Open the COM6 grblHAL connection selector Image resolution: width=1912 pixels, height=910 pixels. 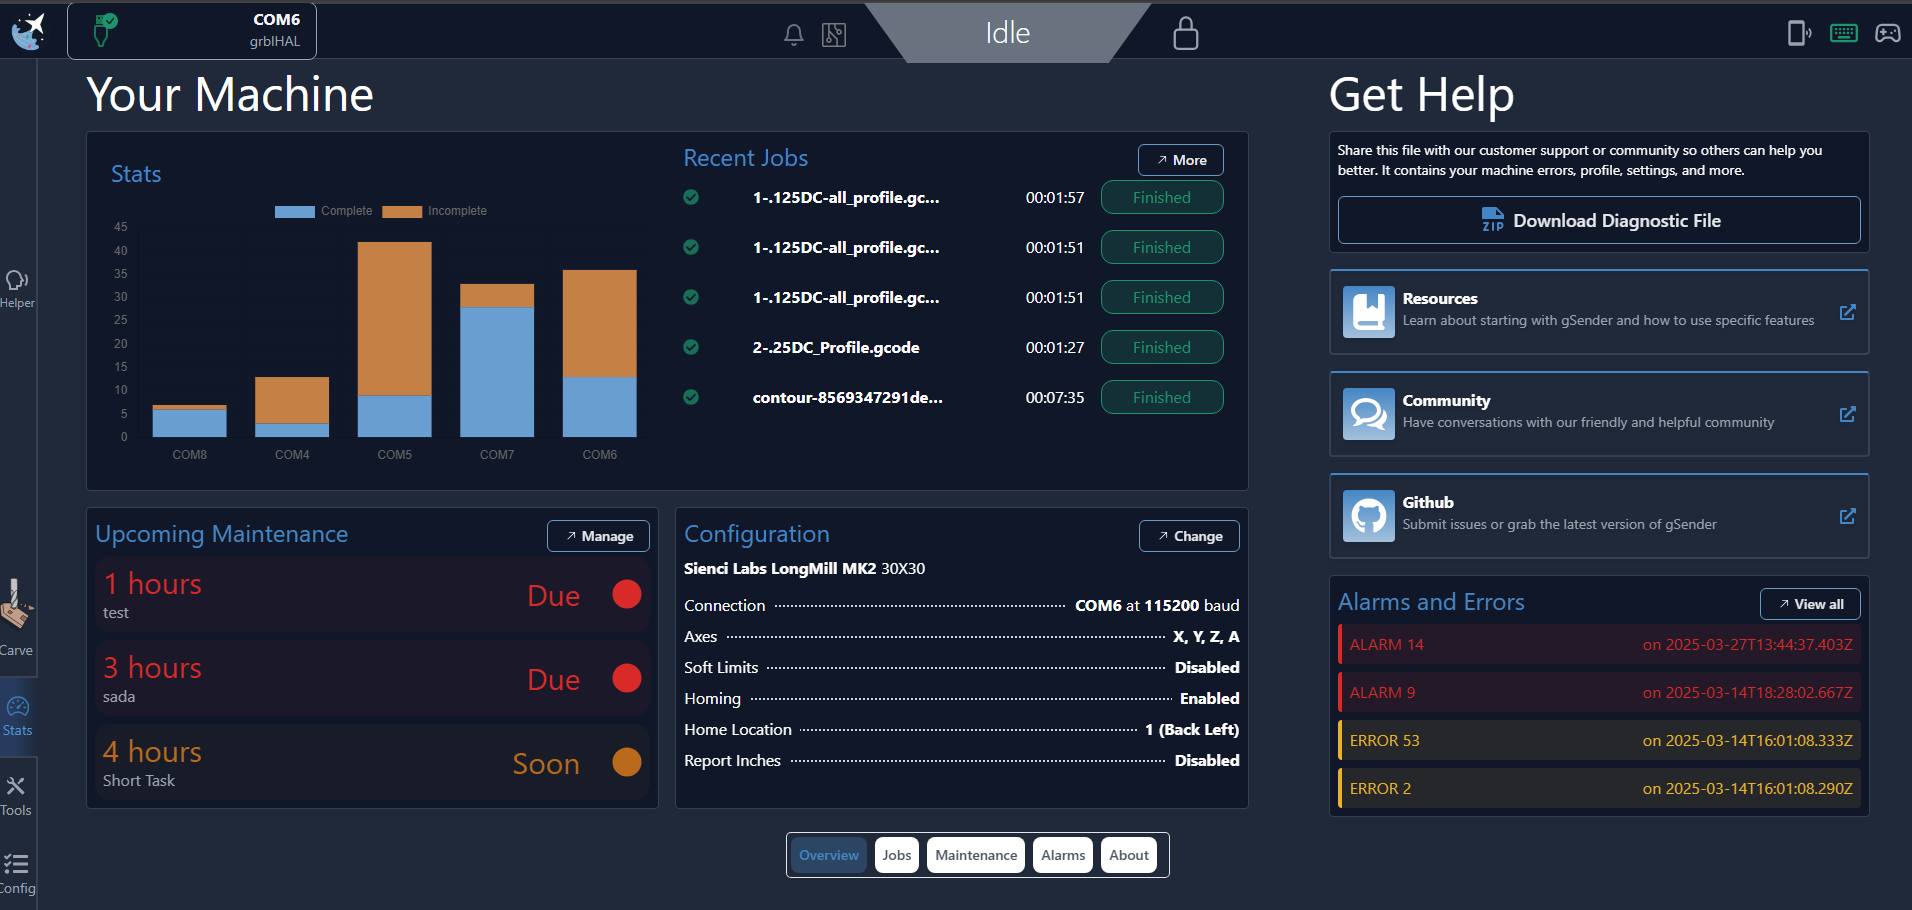[x=192, y=31]
